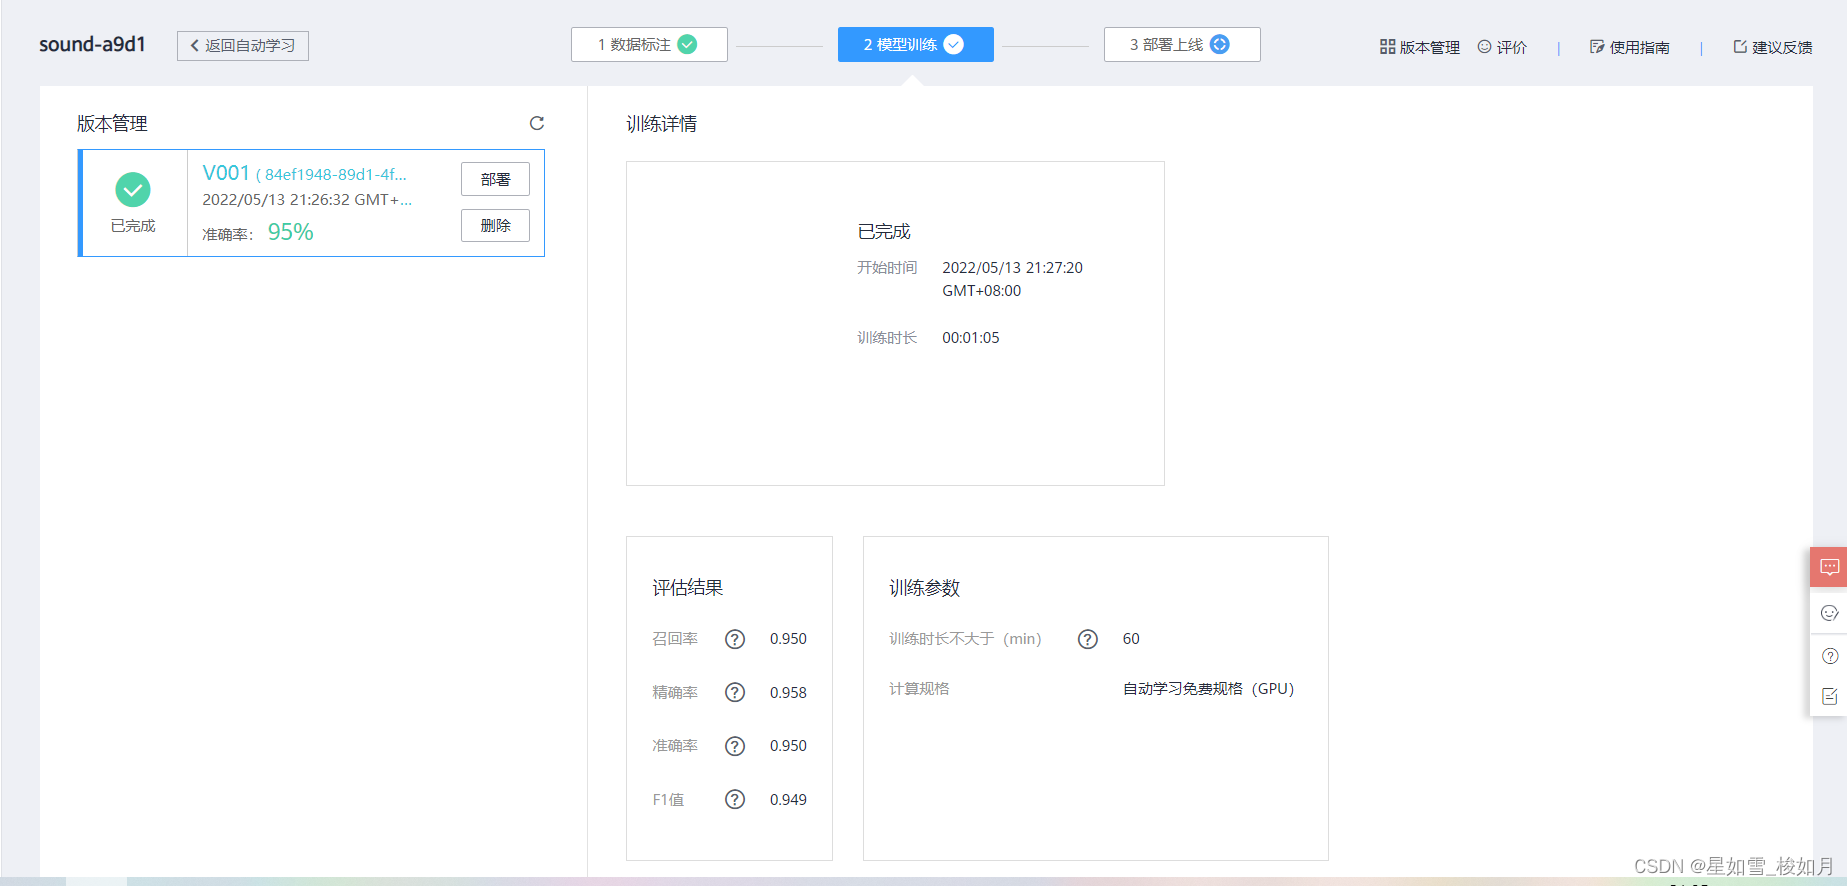Click the help icon beside 训练时长不大于
1847x886 pixels.
1088,639
